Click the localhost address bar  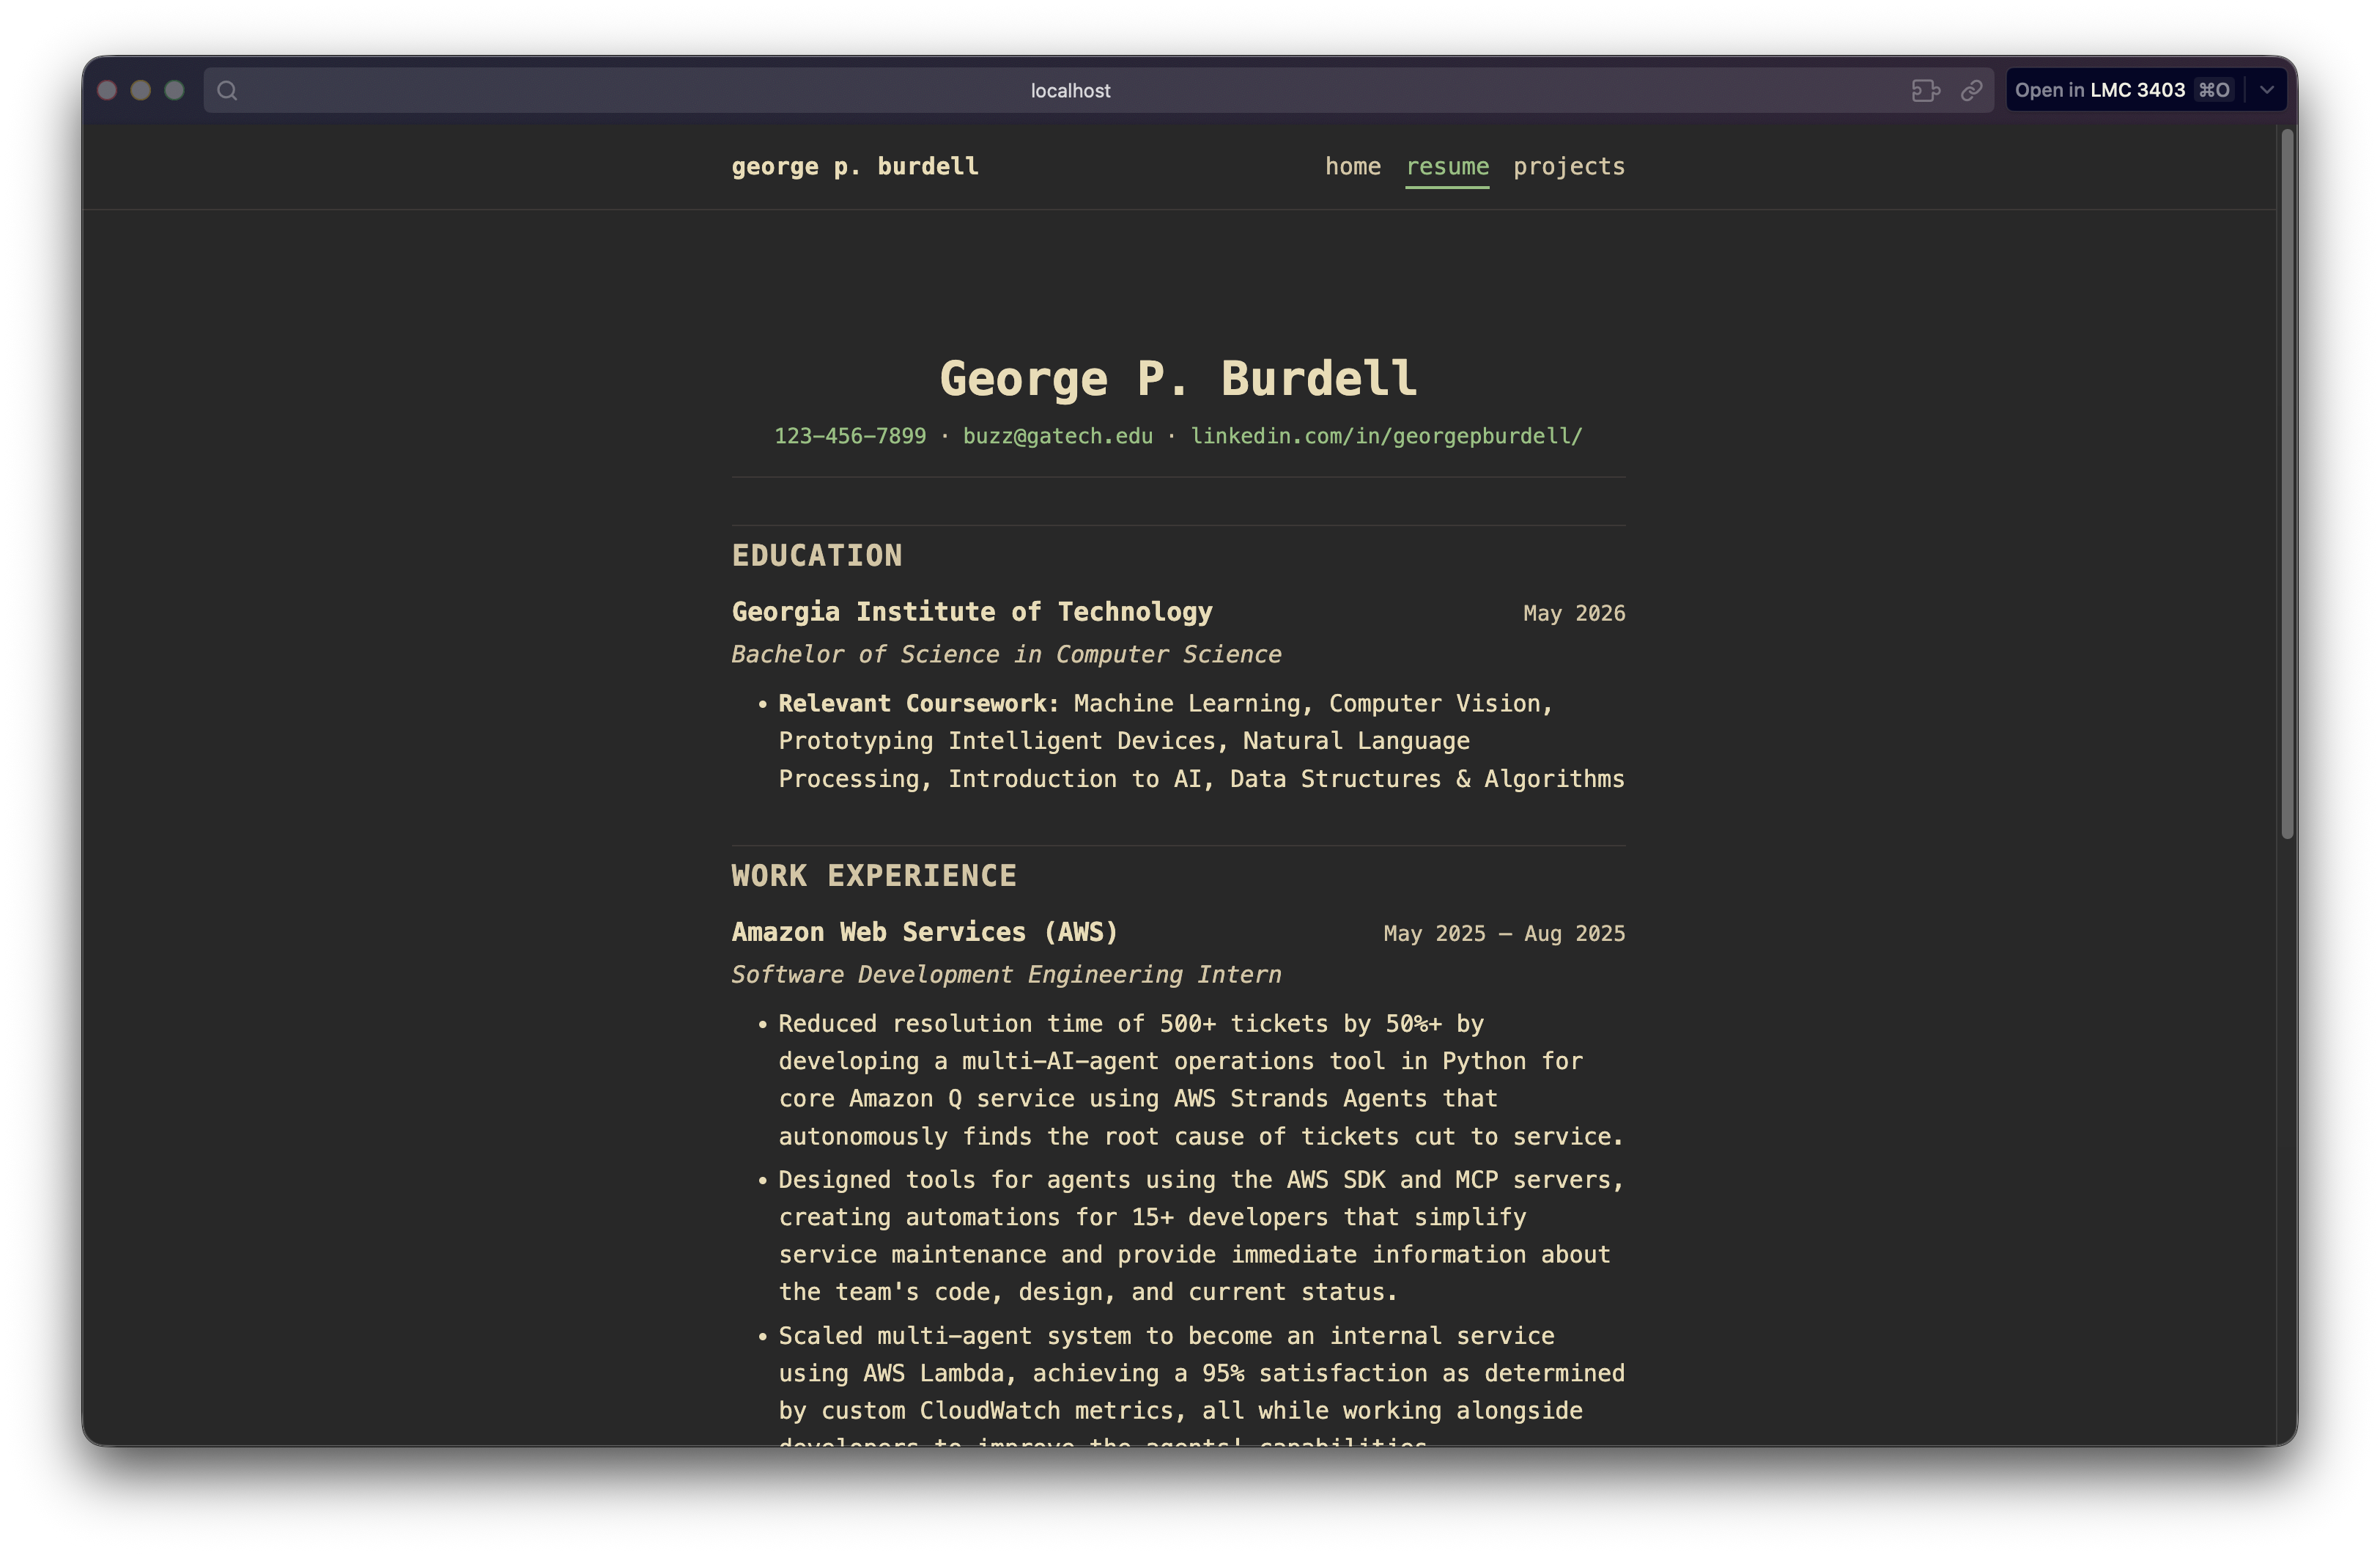pos(1070,90)
